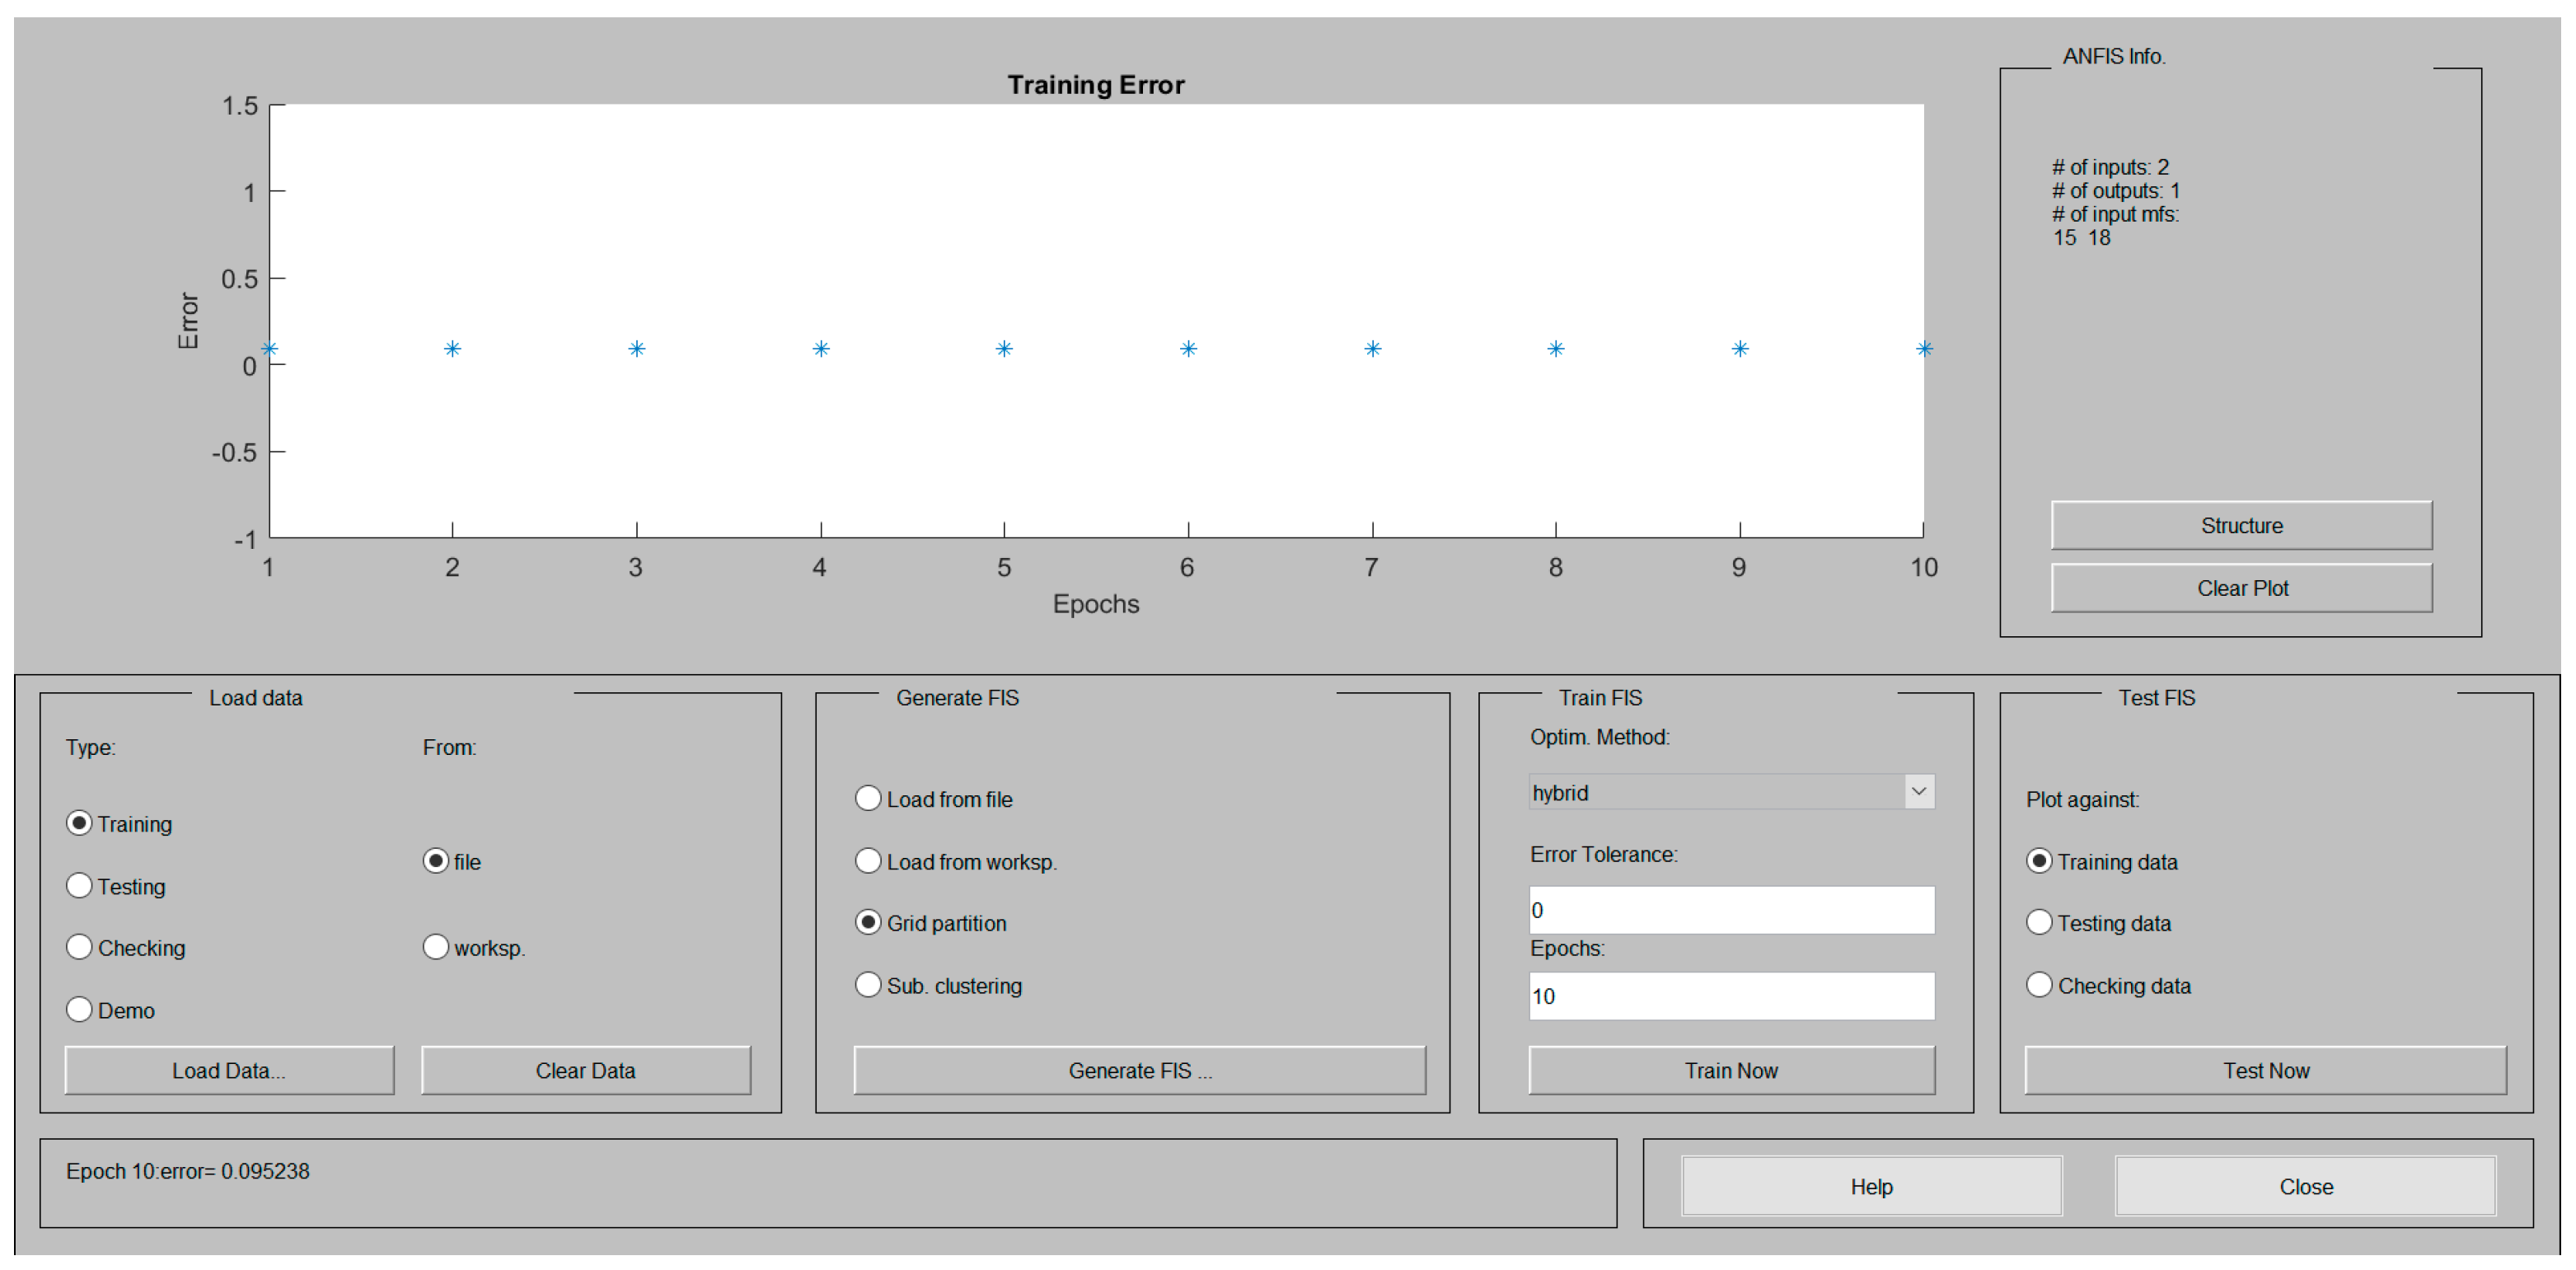This screenshot has width=2576, height=1270.
Task: Click the Error Tolerance input field
Action: click(x=1731, y=910)
